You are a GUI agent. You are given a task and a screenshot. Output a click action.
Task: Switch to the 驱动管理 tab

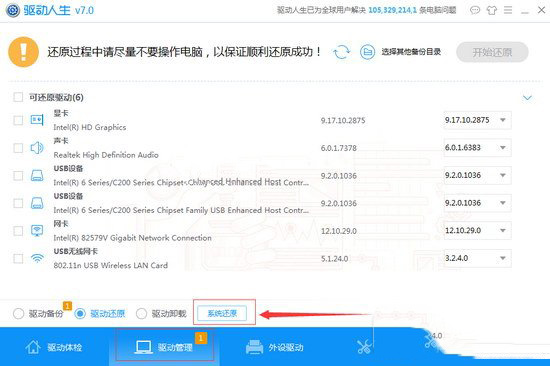(165, 347)
